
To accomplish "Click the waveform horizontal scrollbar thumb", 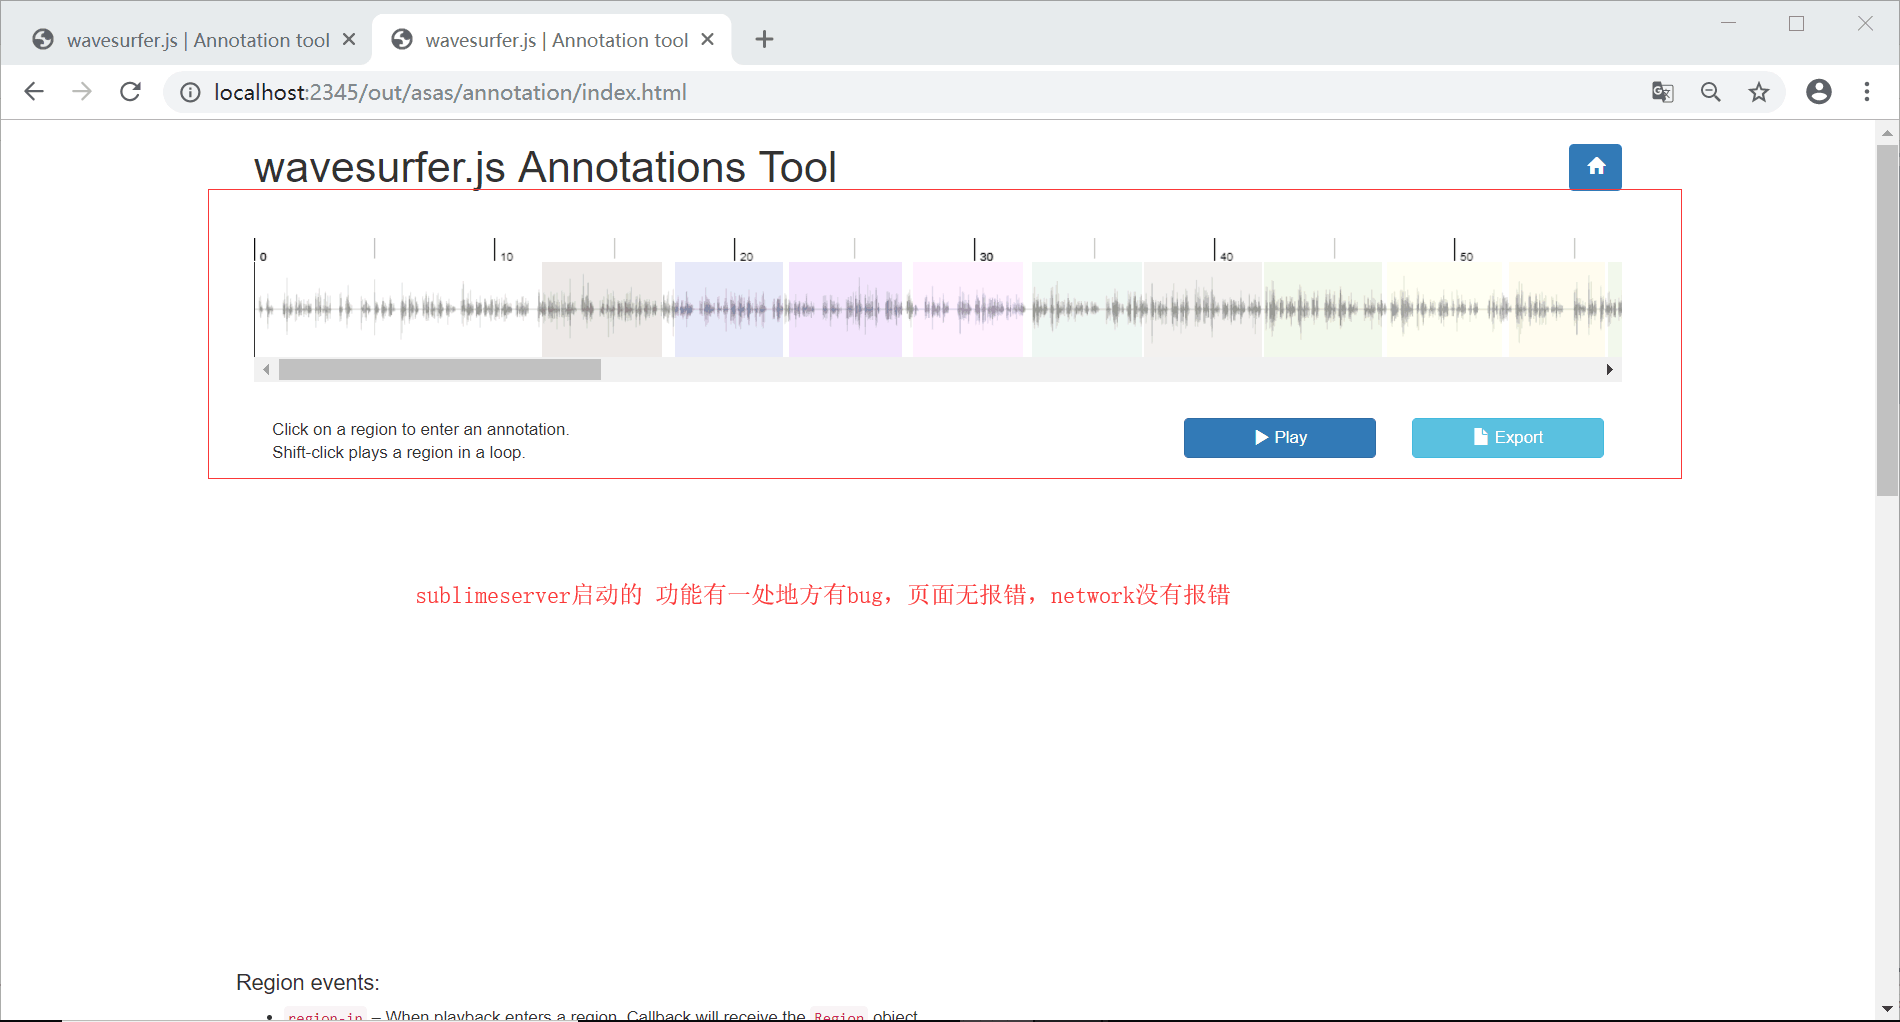I will pos(440,370).
